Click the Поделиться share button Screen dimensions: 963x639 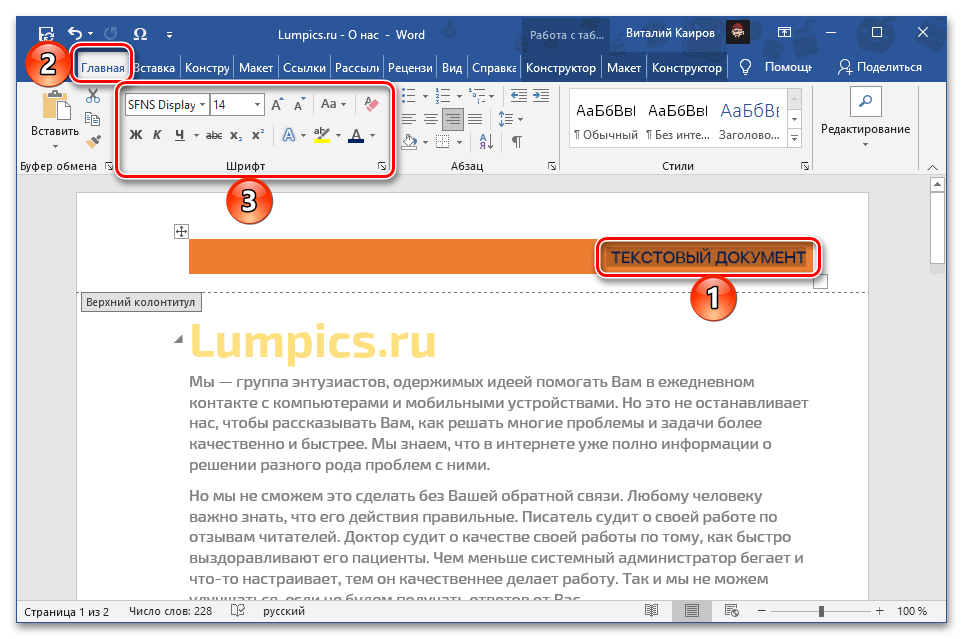coord(879,67)
